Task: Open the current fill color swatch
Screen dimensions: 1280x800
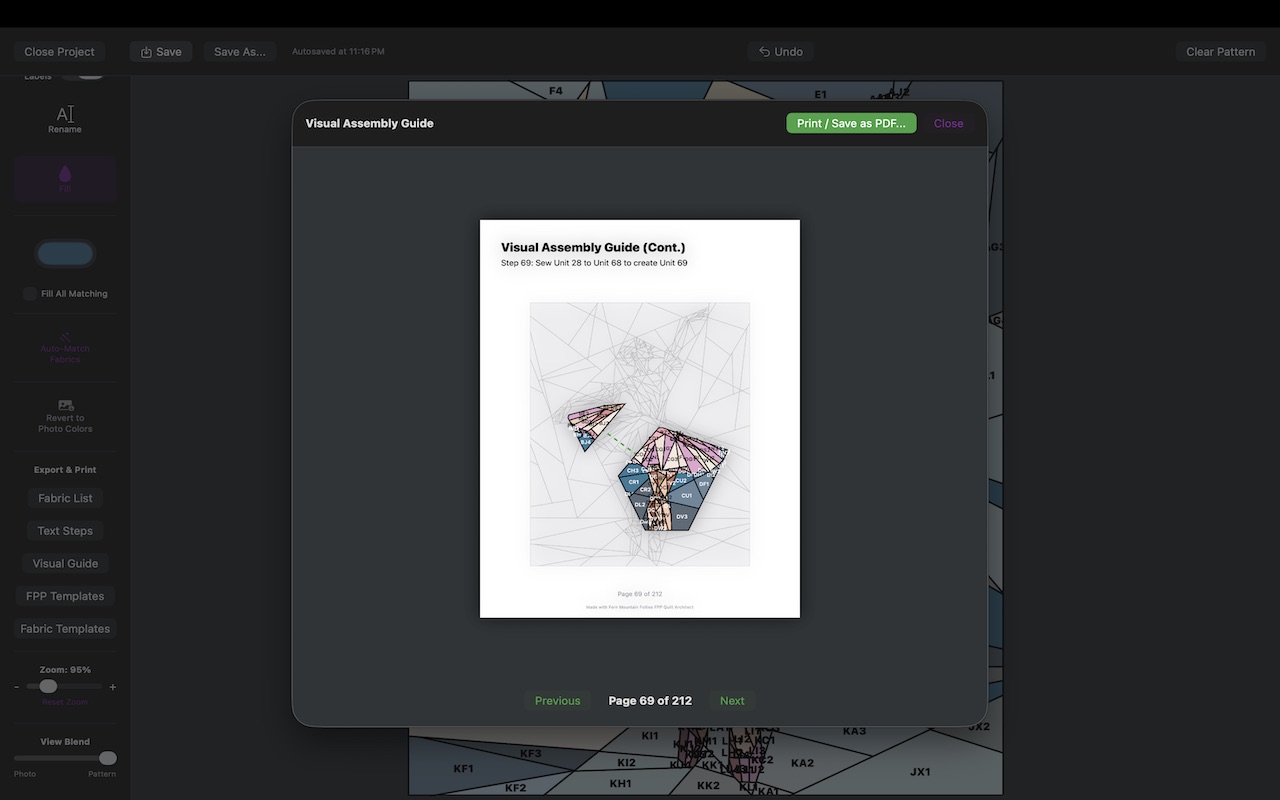Action: (x=65, y=253)
